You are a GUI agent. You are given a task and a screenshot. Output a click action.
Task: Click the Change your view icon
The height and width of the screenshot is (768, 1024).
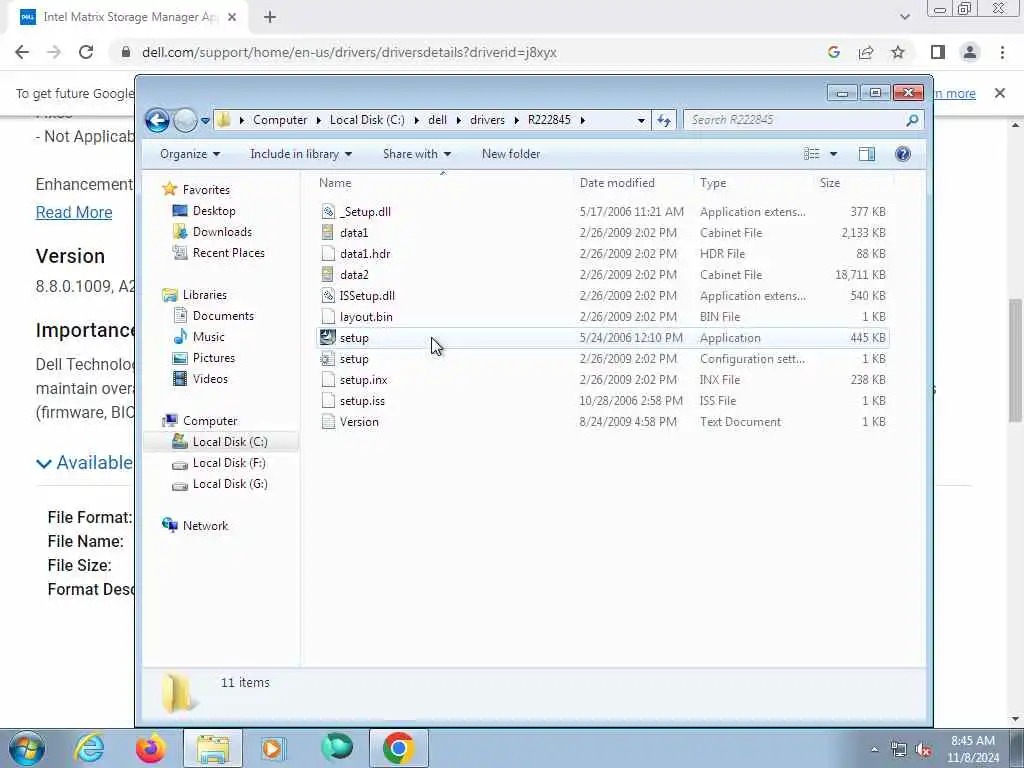[x=812, y=154]
